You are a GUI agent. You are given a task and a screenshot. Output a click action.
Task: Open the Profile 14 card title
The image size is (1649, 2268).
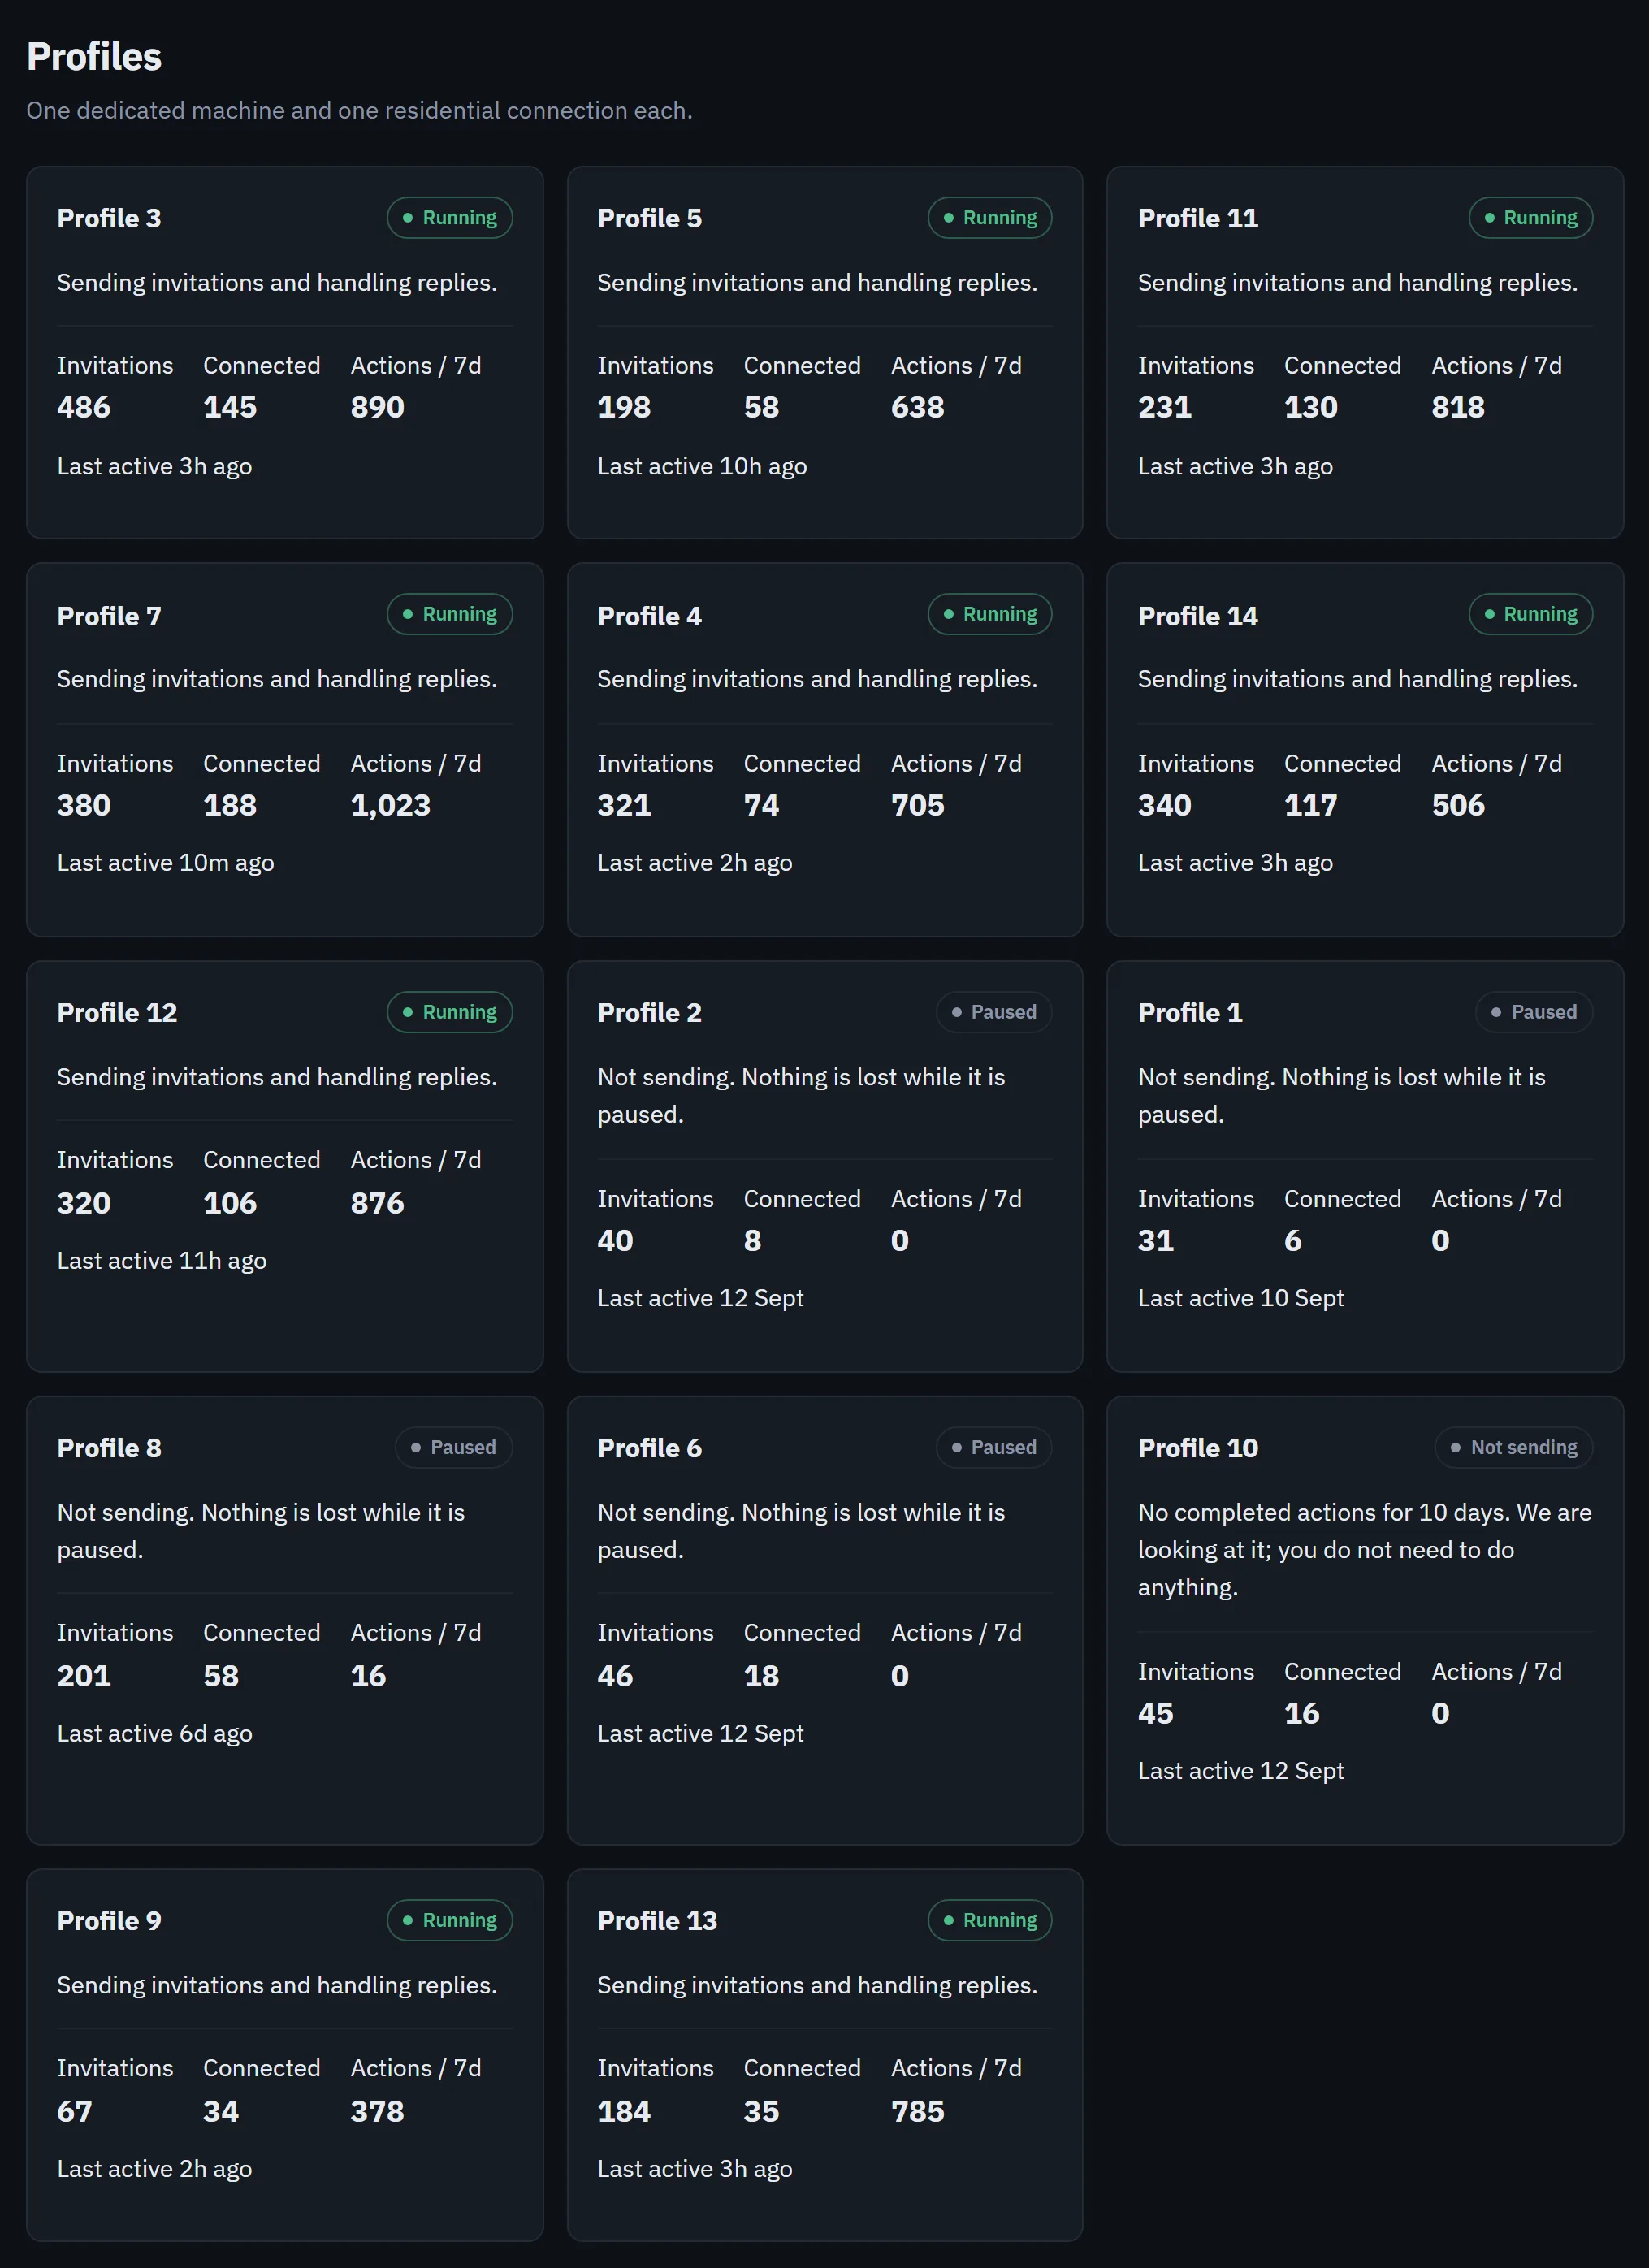(x=1198, y=616)
